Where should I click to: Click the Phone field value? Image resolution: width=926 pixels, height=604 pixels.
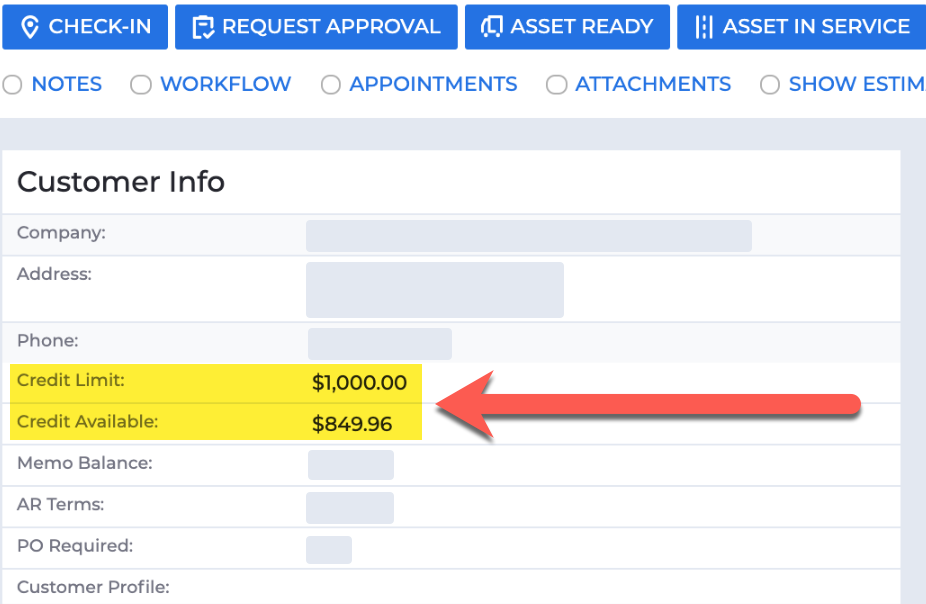(380, 344)
